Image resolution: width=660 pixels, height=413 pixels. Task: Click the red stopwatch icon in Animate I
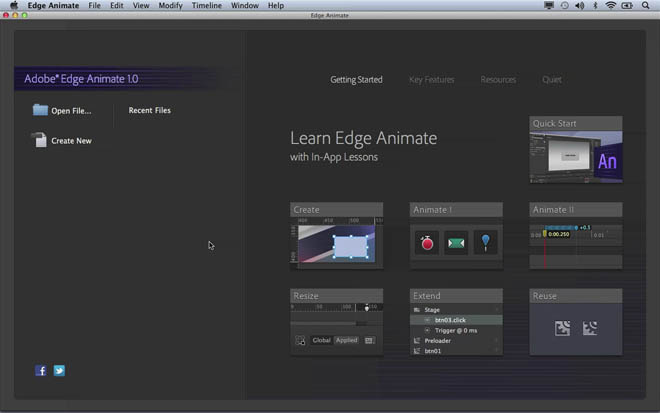click(427, 242)
